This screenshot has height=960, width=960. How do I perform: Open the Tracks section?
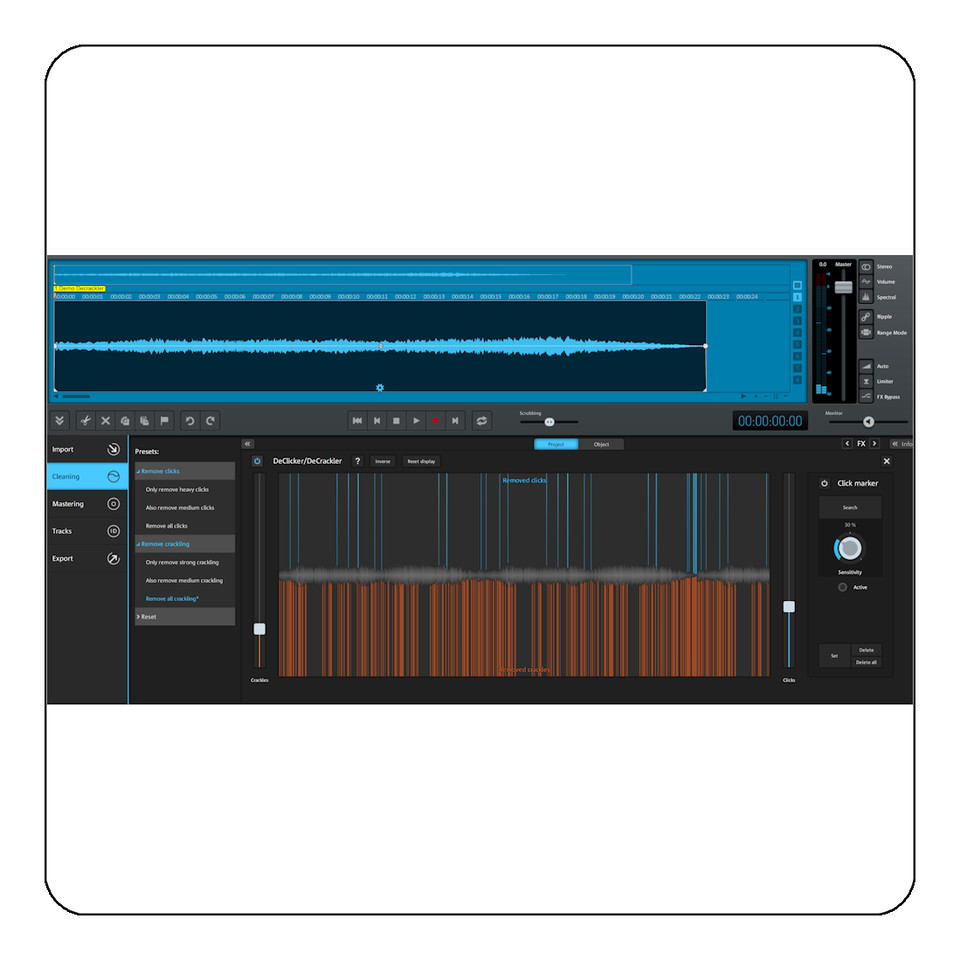point(87,531)
